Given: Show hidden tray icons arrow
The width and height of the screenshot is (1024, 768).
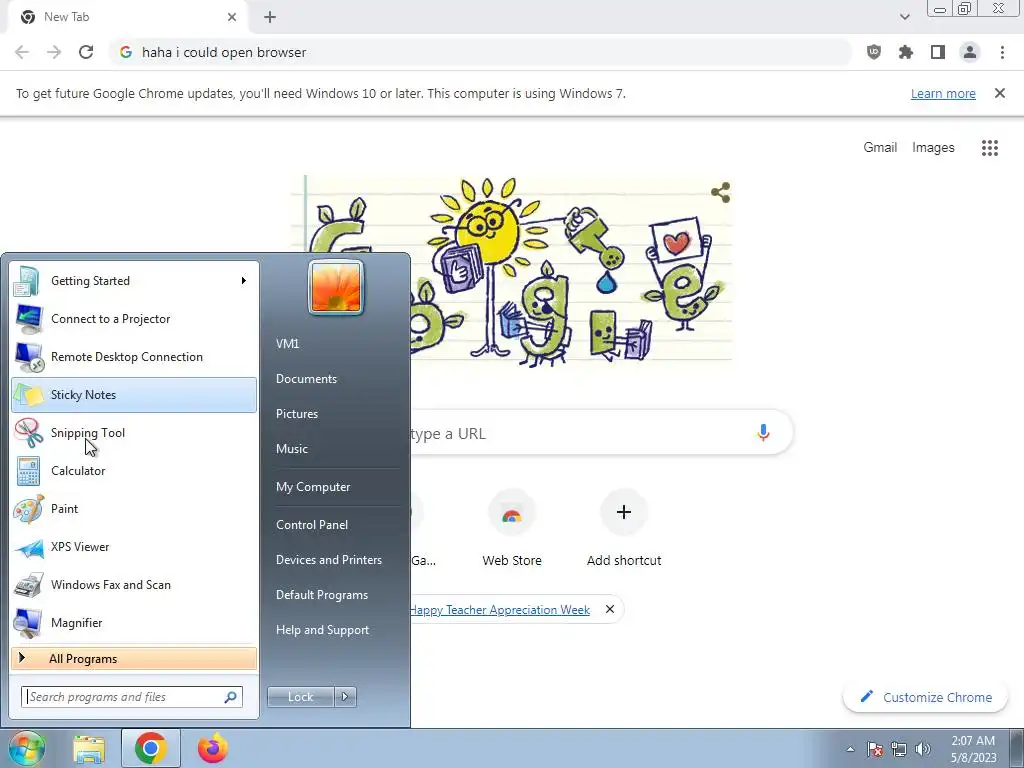Looking at the screenshot, I should pos(850,749).
